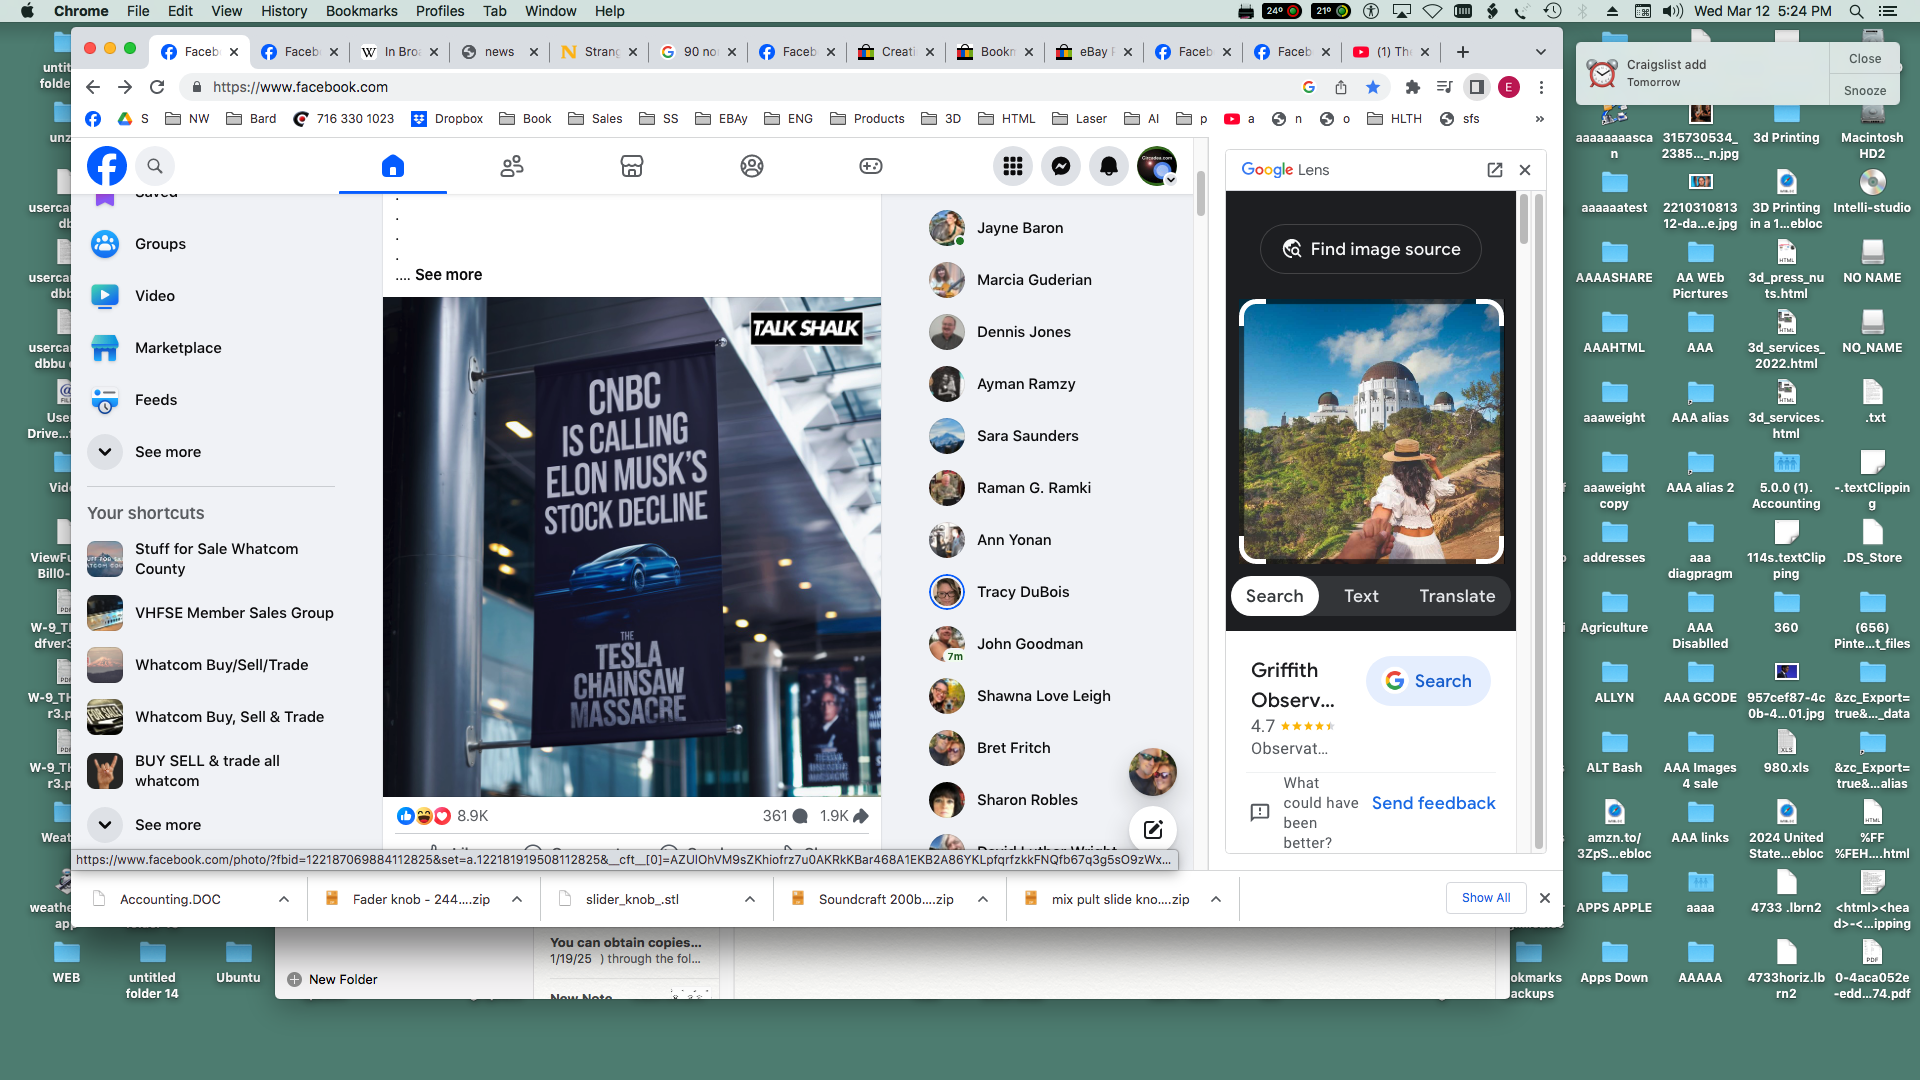This screenshot has width=1920, height=1080.
Task: Open the Friends icon in top navigation
Action: point(512,166)
